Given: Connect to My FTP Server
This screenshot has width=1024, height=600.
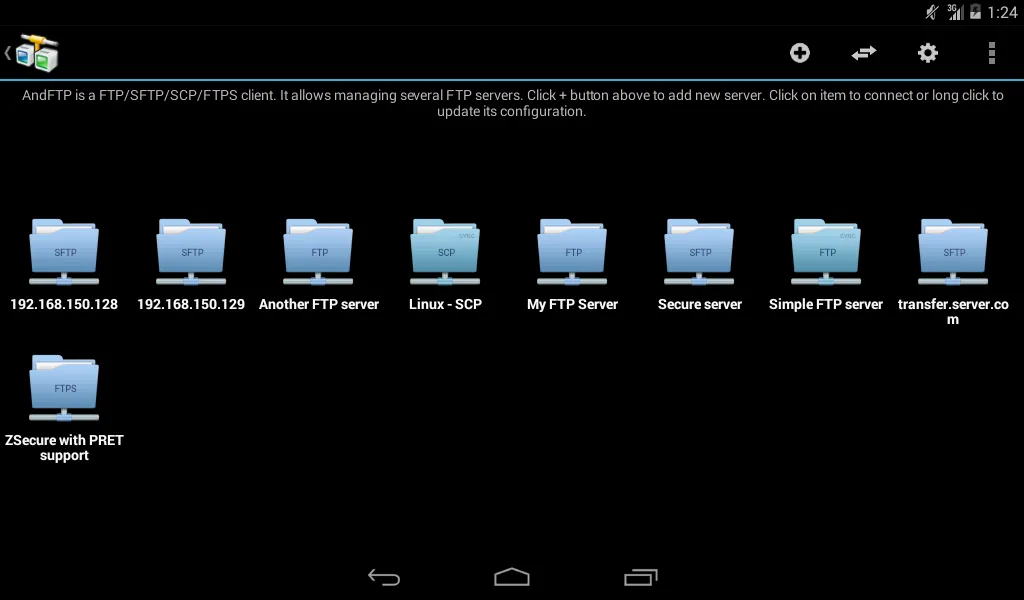Looking at the screenshot, I should [572, 250].
